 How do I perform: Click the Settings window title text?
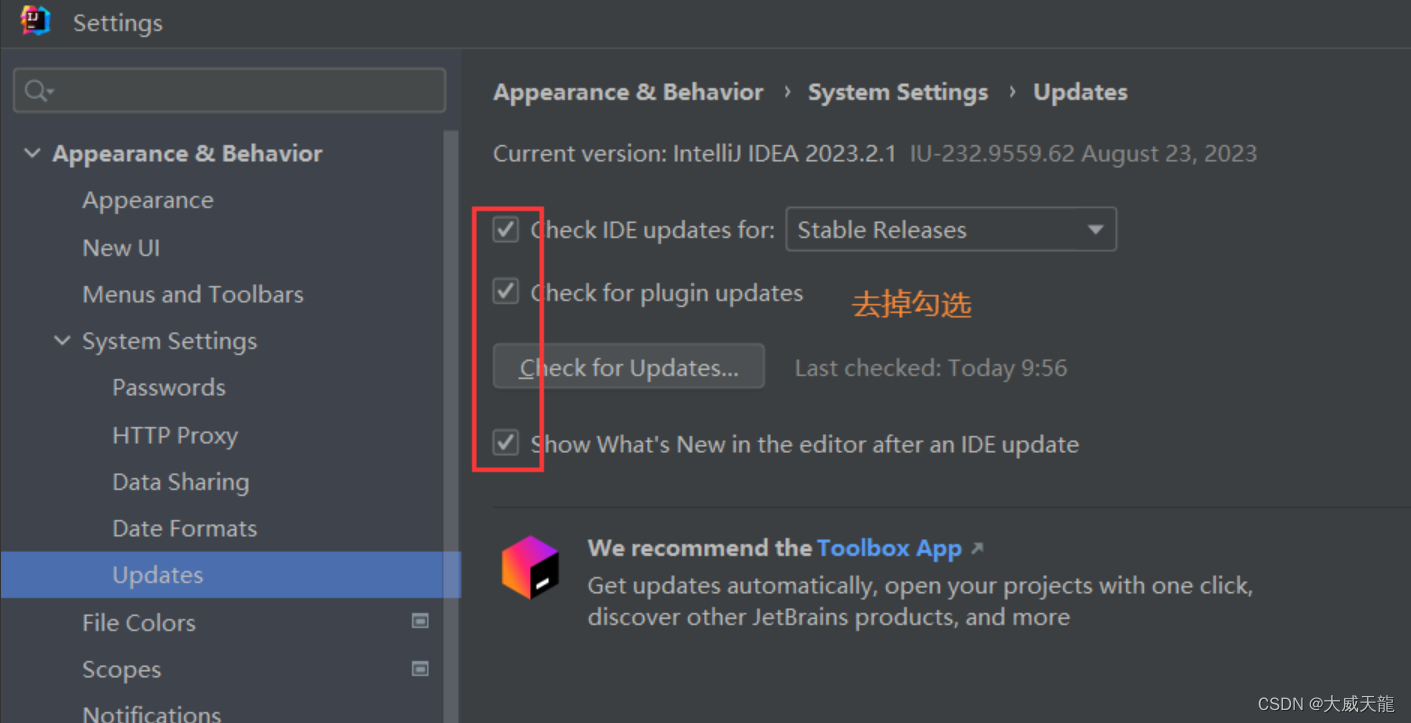point(118,22)
